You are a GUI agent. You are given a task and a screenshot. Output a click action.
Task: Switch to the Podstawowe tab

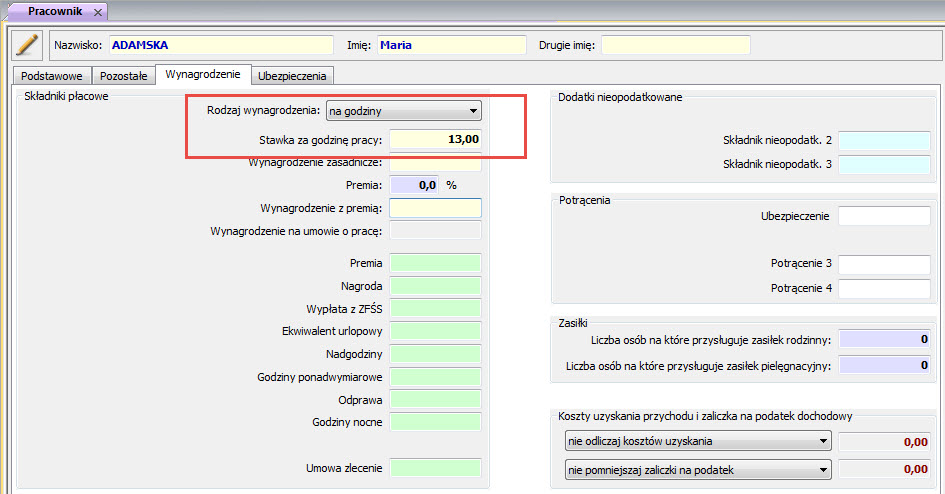pos(51,76)
